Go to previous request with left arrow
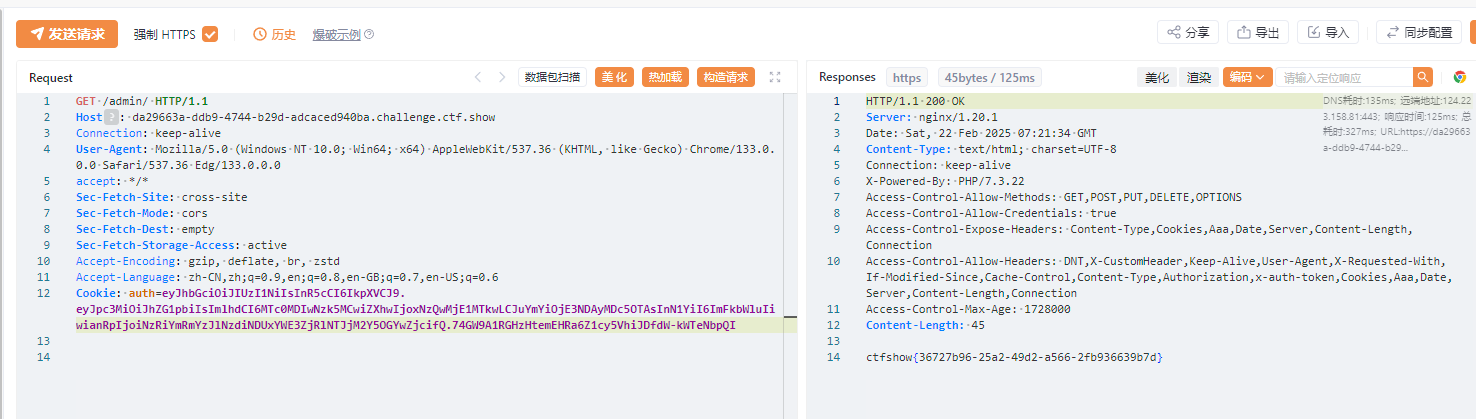Viewport: 1476px width, 419px height. tap(477, 77)
